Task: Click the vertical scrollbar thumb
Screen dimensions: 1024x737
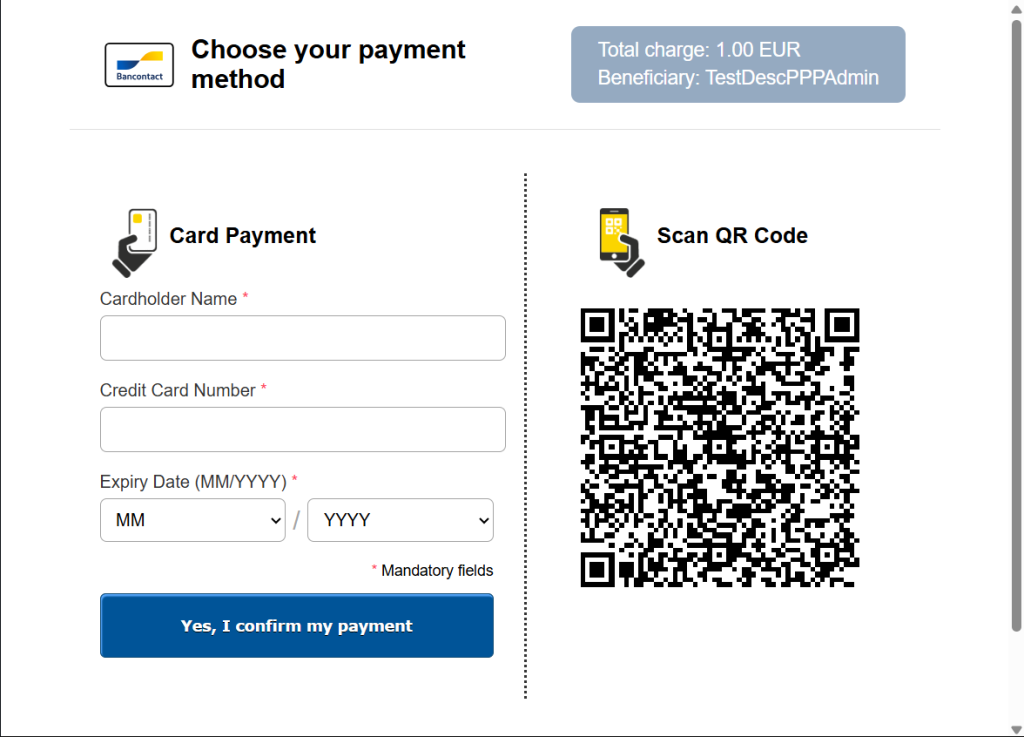Action: (x=1016, y=320)
